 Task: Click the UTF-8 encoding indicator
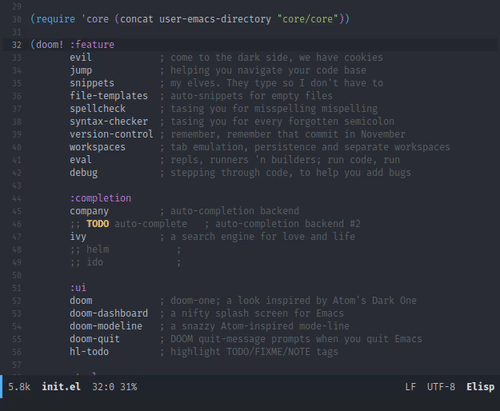pos(441,387)
